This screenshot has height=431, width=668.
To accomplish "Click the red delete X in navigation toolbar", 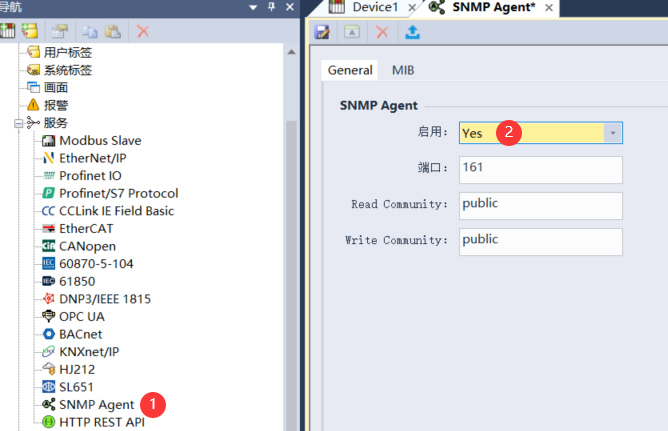I will click(143, 31).
